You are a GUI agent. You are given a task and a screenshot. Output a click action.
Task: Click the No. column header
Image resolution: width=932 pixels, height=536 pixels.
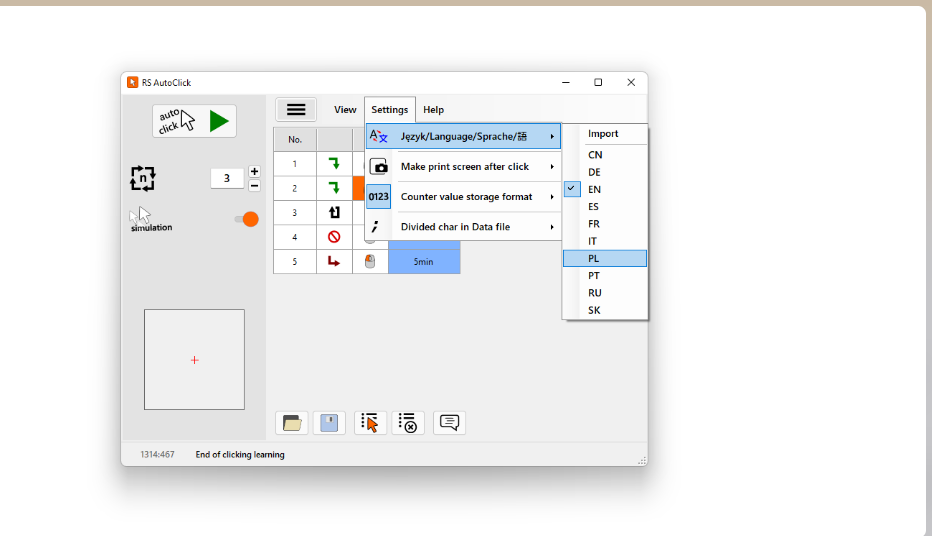click(x=295, y=140)
